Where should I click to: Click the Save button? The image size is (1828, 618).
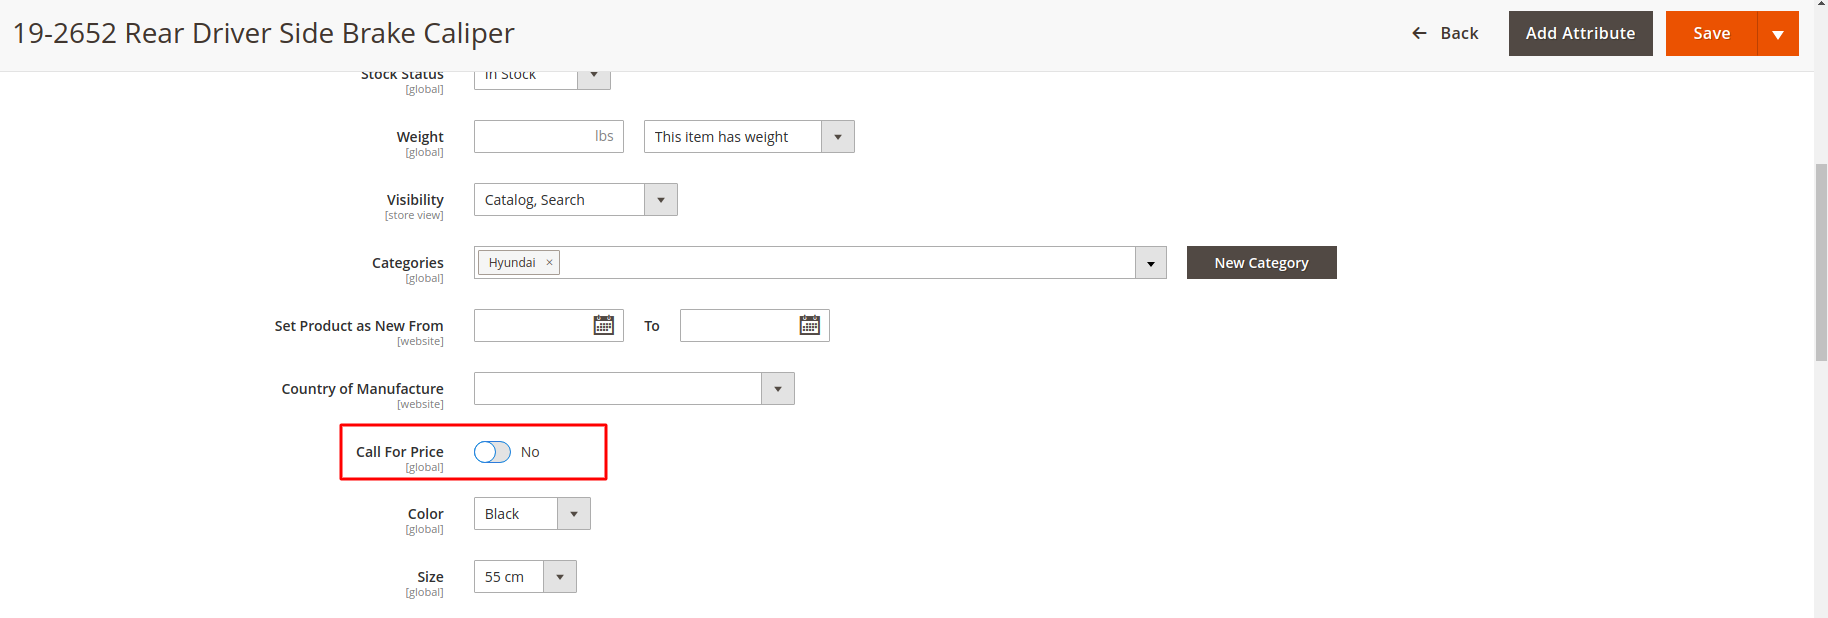pyautogui.click(x=1711, y=34)
